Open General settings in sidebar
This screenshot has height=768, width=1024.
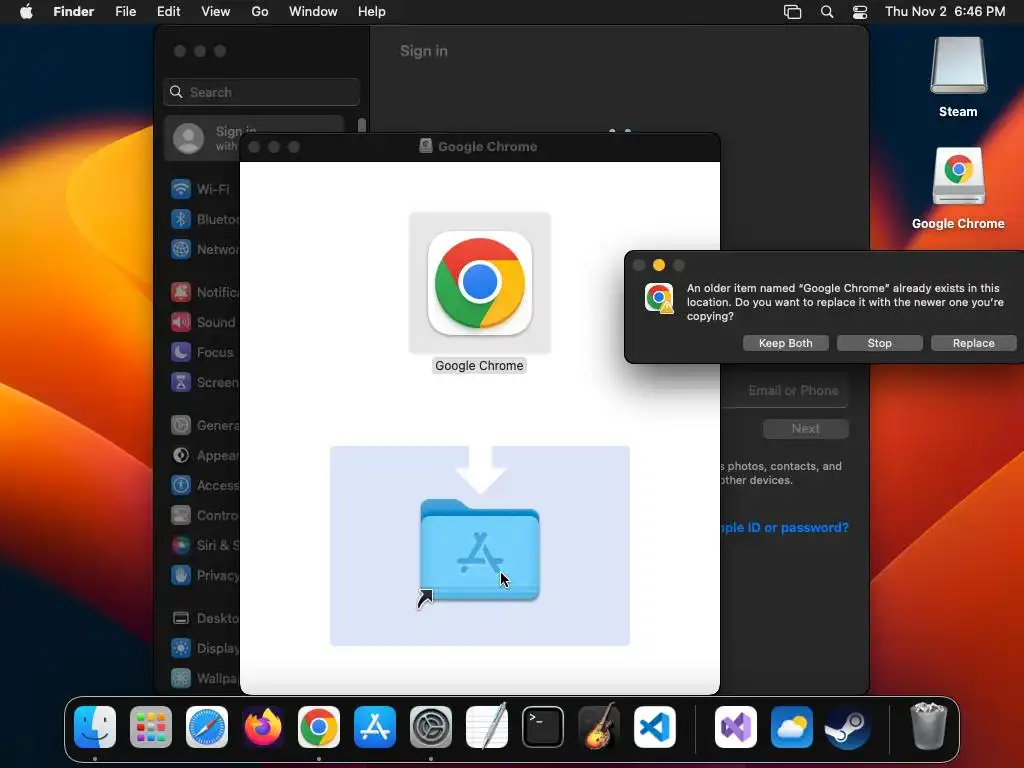(204, 425)
